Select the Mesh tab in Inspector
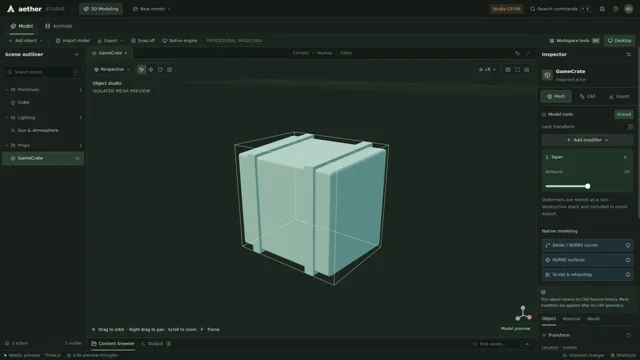This screenshot has width=640, height=360. 556,97
